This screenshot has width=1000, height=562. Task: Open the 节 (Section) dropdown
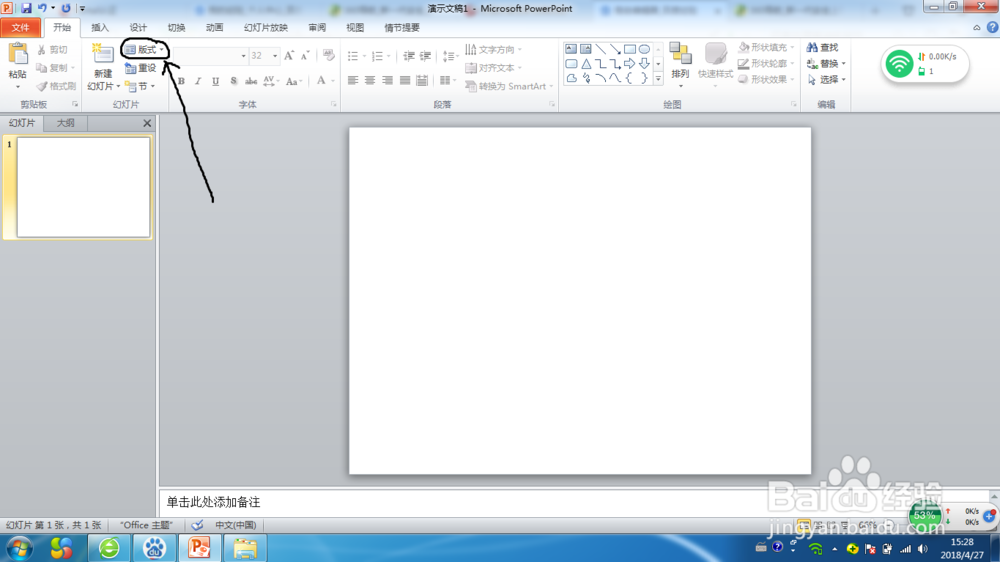140,86
